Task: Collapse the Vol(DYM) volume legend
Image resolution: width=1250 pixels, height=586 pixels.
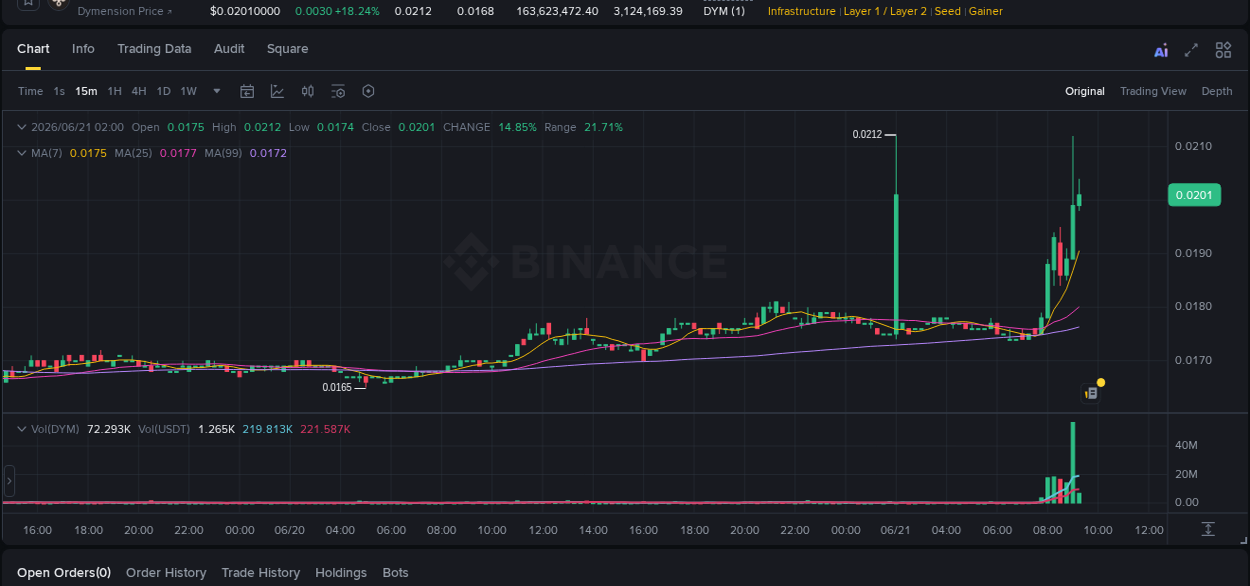Action: point(22,429)
